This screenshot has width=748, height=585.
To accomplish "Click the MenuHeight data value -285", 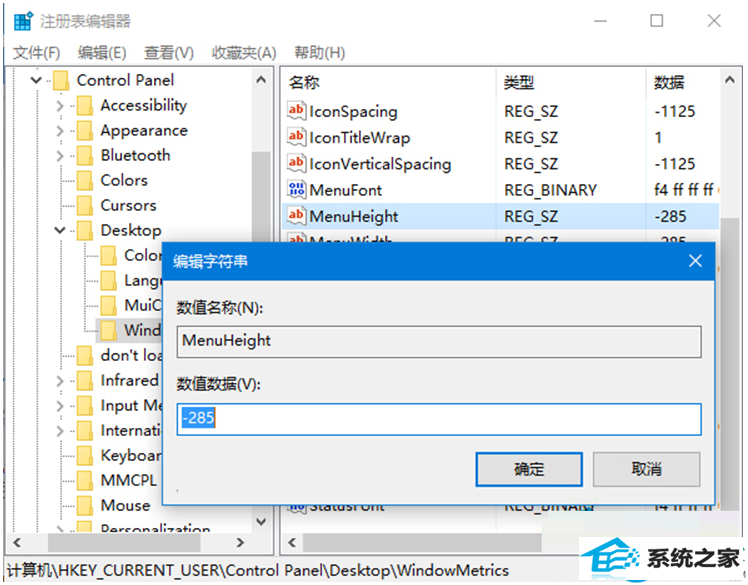I will pyautogui.click(x=670, y=216).
